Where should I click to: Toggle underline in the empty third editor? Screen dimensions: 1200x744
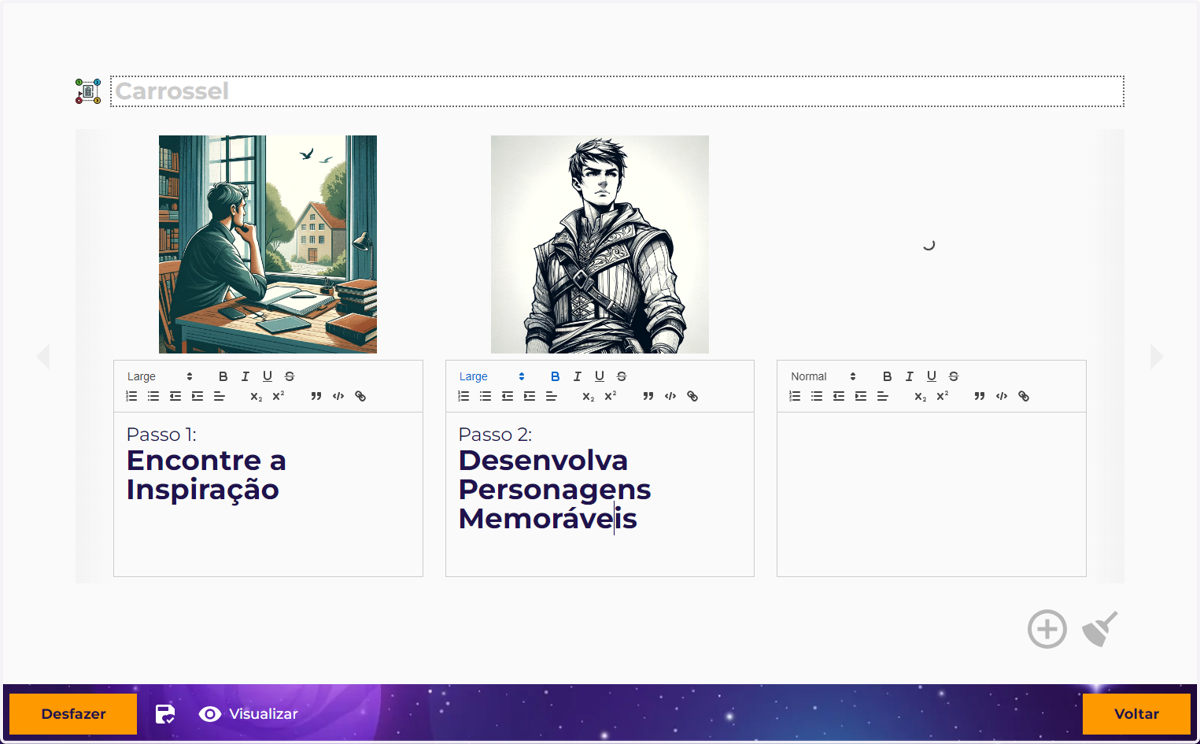pos(931,377)
